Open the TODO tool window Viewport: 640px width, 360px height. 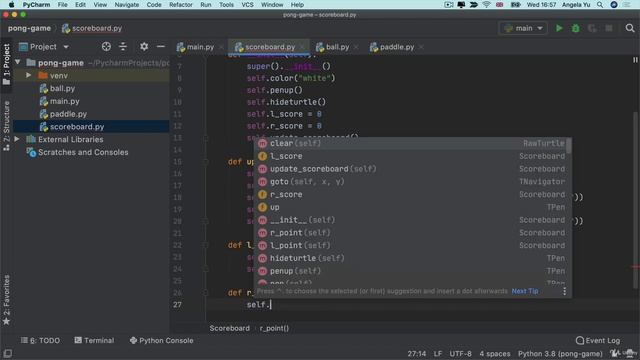click(40, 340)
